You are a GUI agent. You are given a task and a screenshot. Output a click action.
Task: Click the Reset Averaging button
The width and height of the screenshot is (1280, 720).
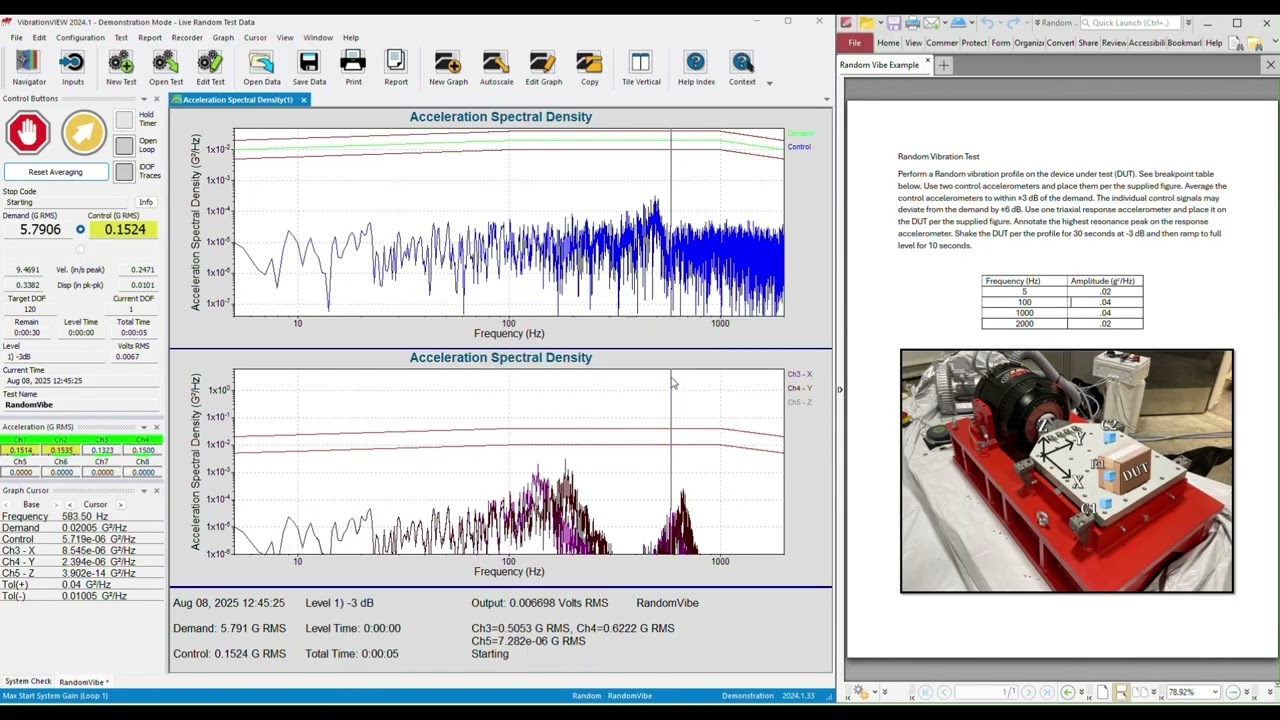(55, 172)
